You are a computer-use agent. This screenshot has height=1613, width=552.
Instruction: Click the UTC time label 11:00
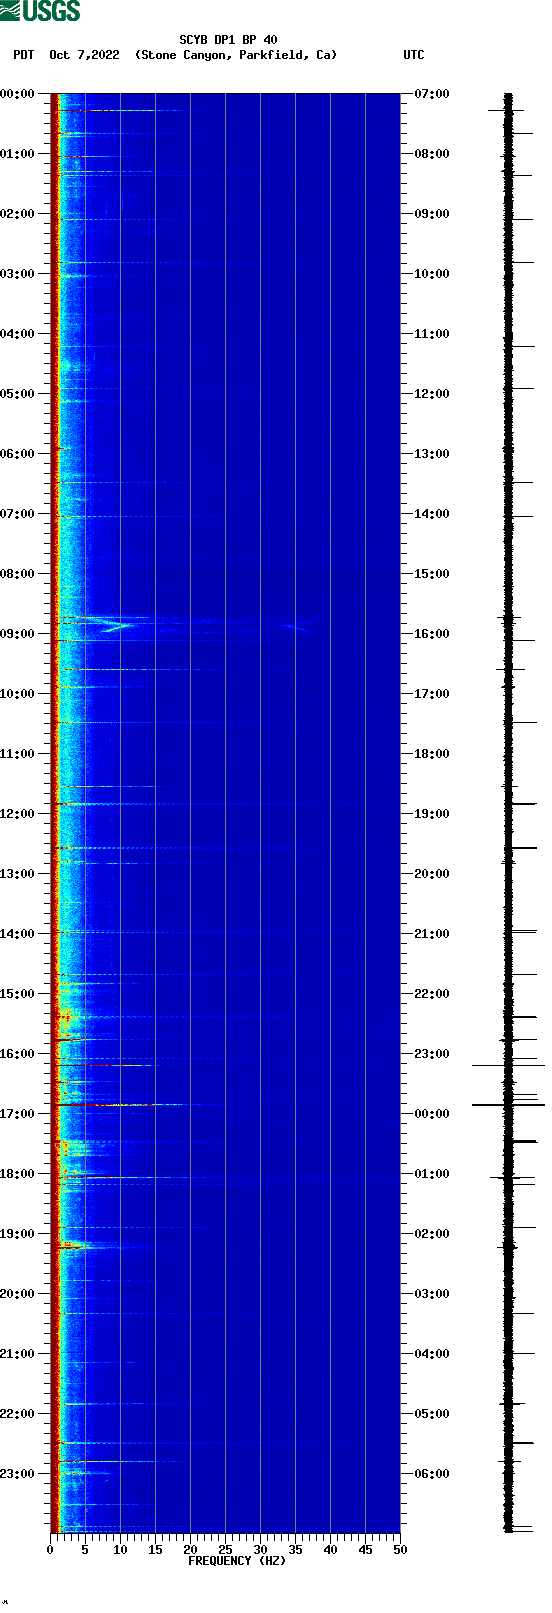pos(432,334)
